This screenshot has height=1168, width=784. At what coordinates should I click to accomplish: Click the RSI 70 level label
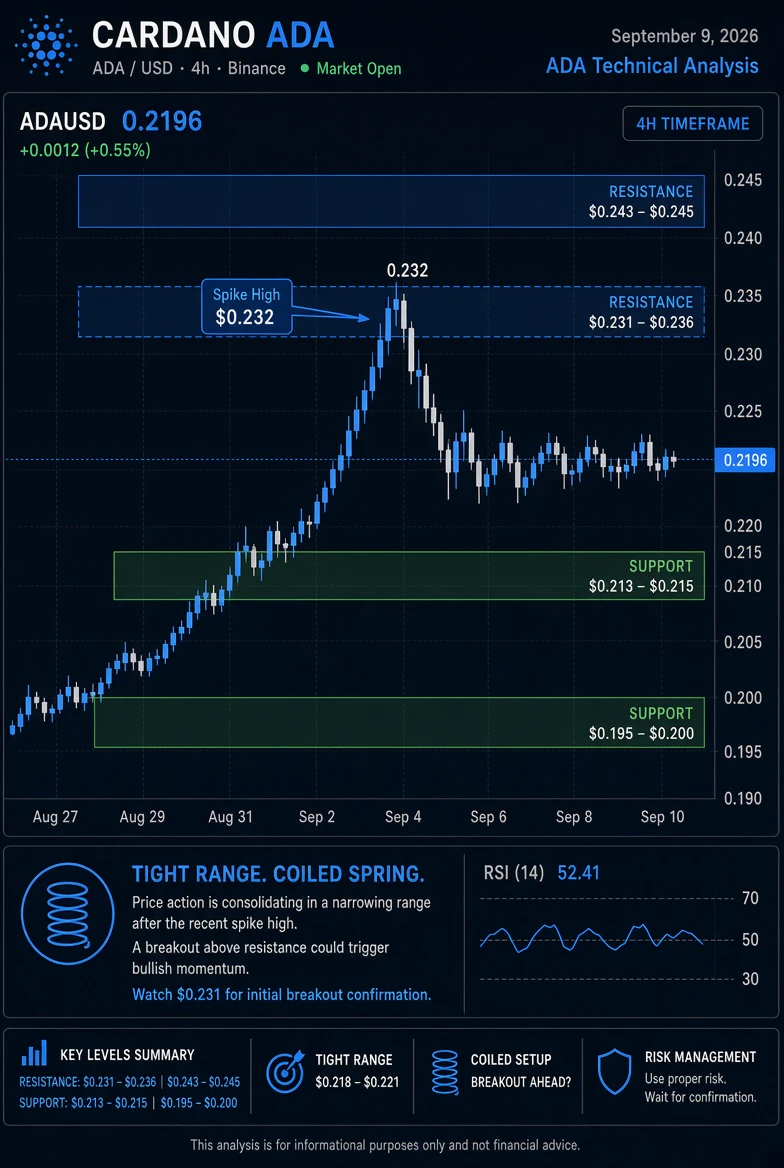point(750,898)
